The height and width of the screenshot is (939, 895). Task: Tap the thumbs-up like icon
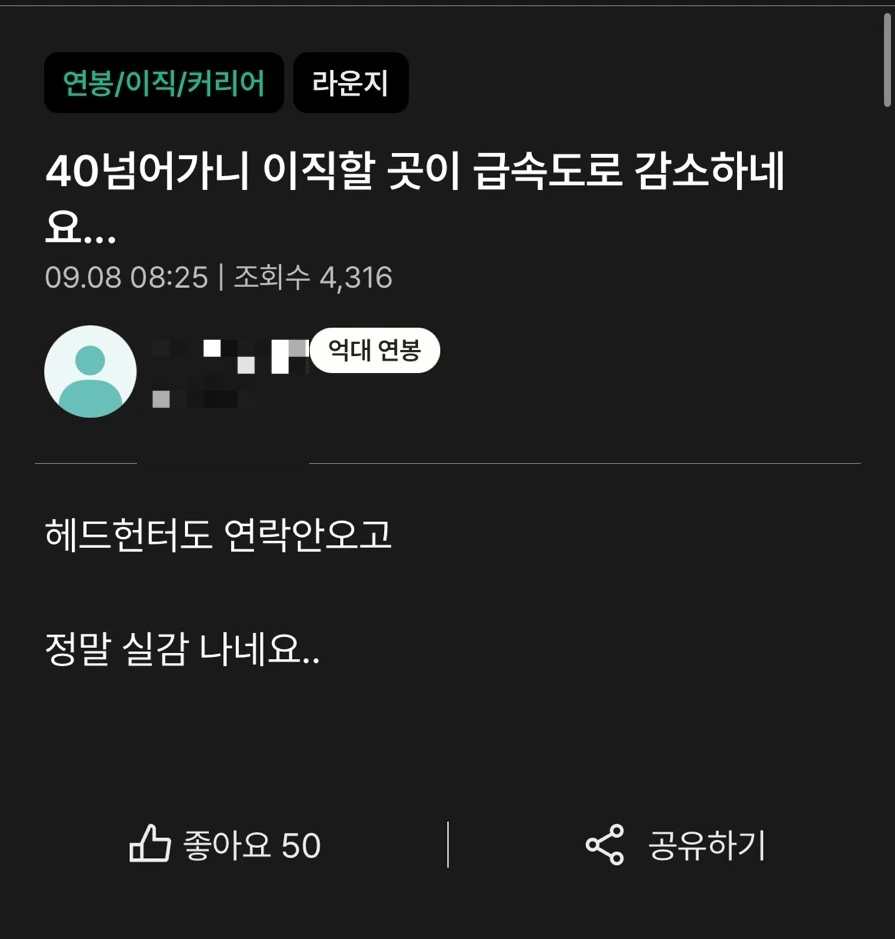(x=150, y=844)
